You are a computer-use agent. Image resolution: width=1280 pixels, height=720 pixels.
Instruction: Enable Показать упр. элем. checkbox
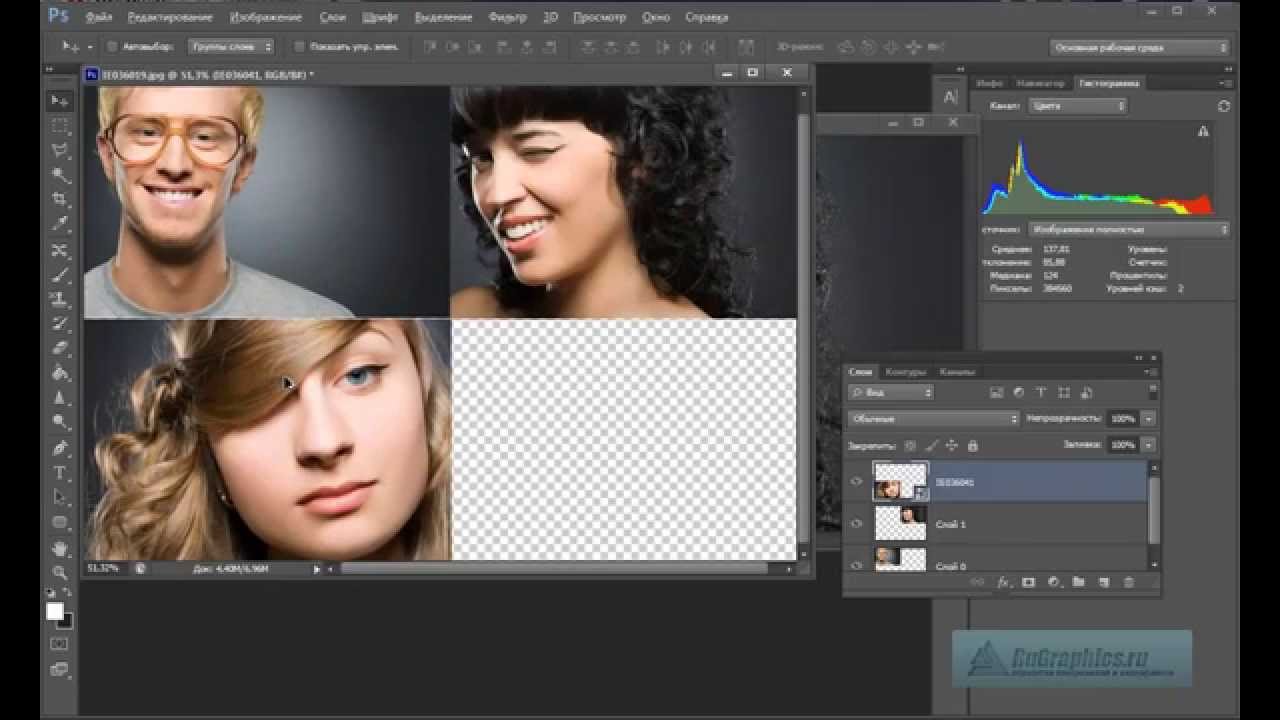click(299, 47)
